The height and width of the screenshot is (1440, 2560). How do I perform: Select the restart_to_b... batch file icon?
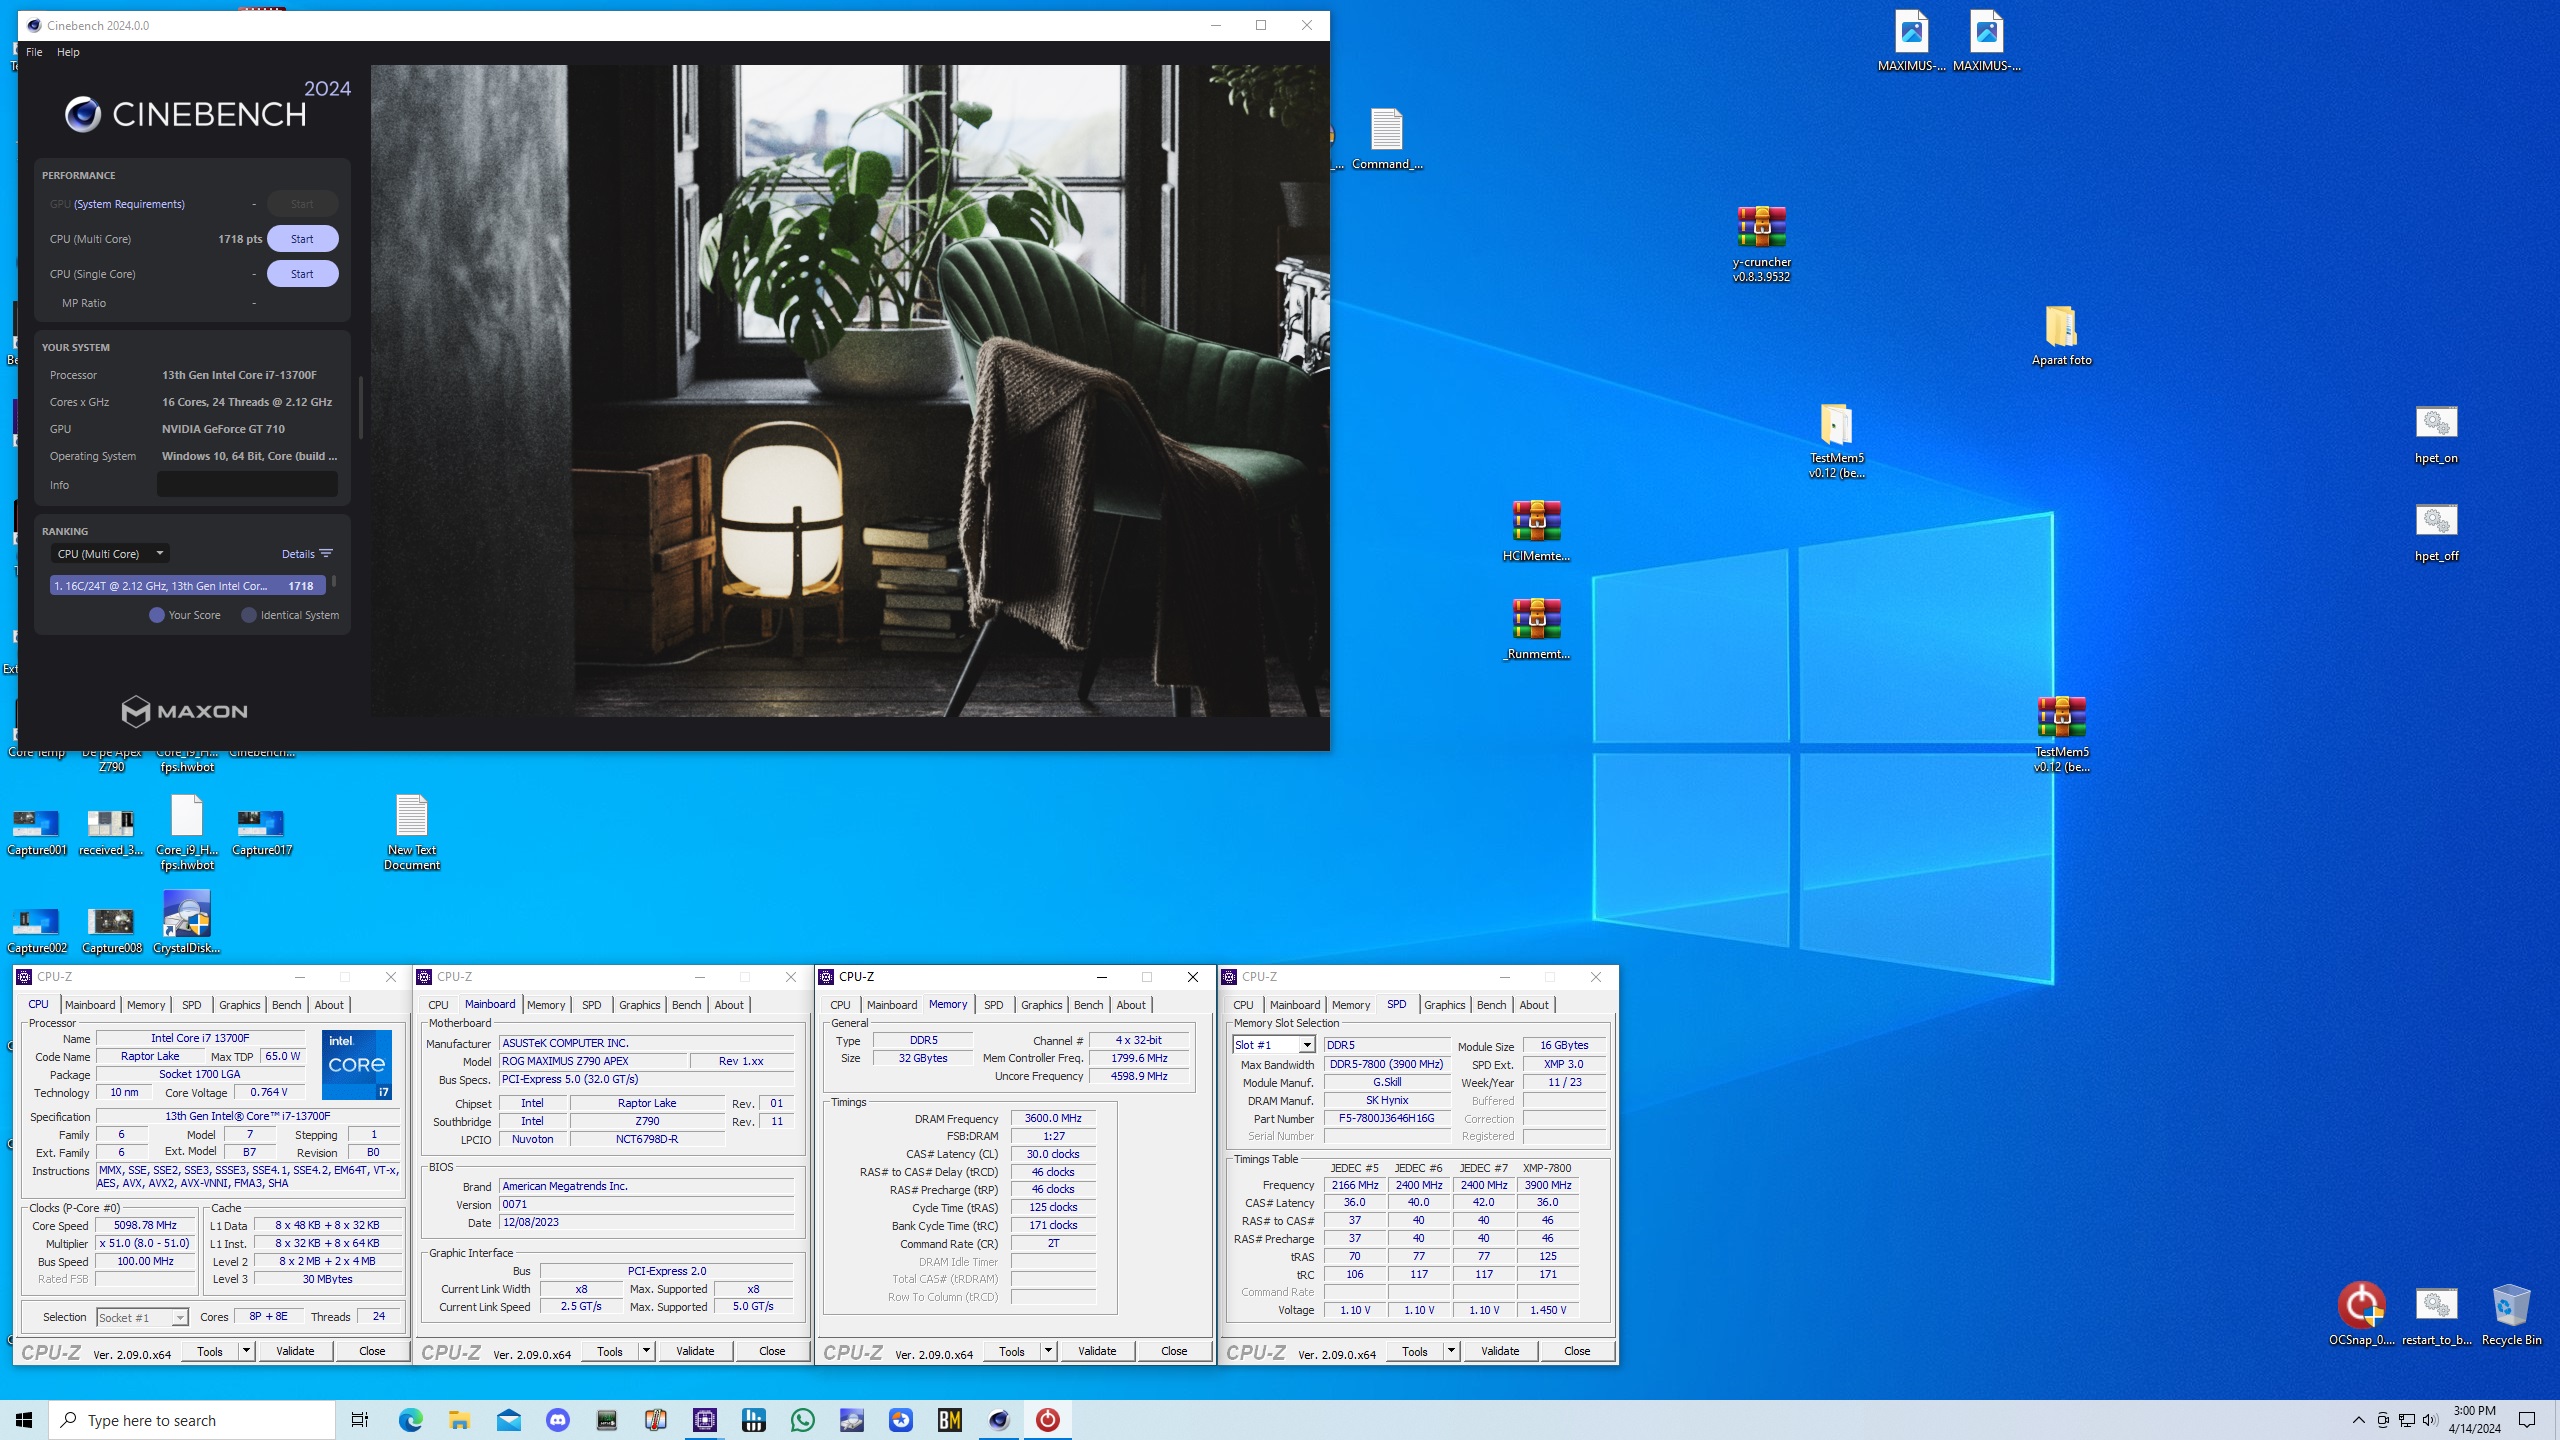(2436, 1315)
